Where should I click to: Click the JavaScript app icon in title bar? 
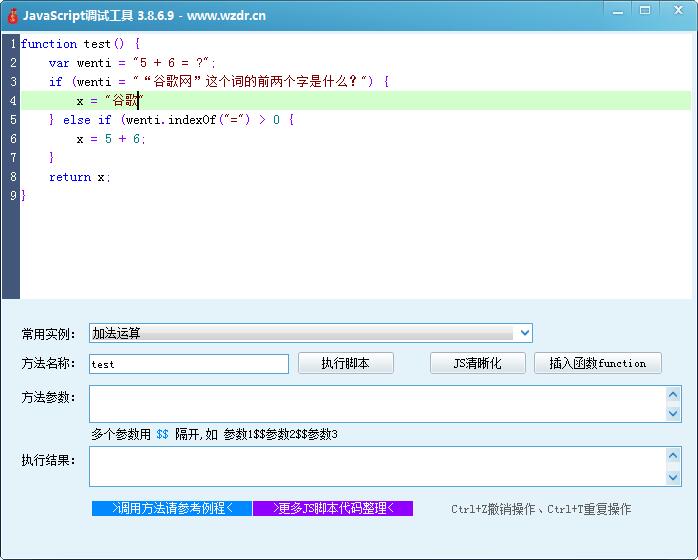[11, 15]
